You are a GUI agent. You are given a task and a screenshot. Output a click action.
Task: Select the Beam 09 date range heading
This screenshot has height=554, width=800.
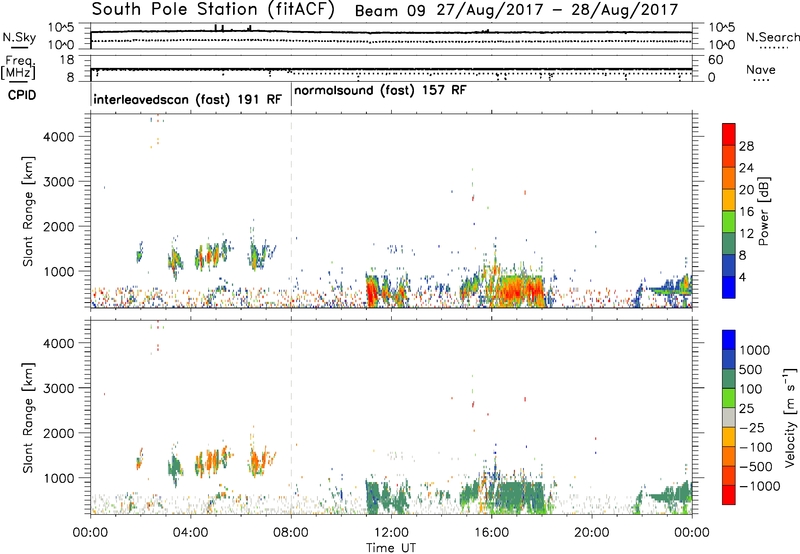[x=516, y=10]
